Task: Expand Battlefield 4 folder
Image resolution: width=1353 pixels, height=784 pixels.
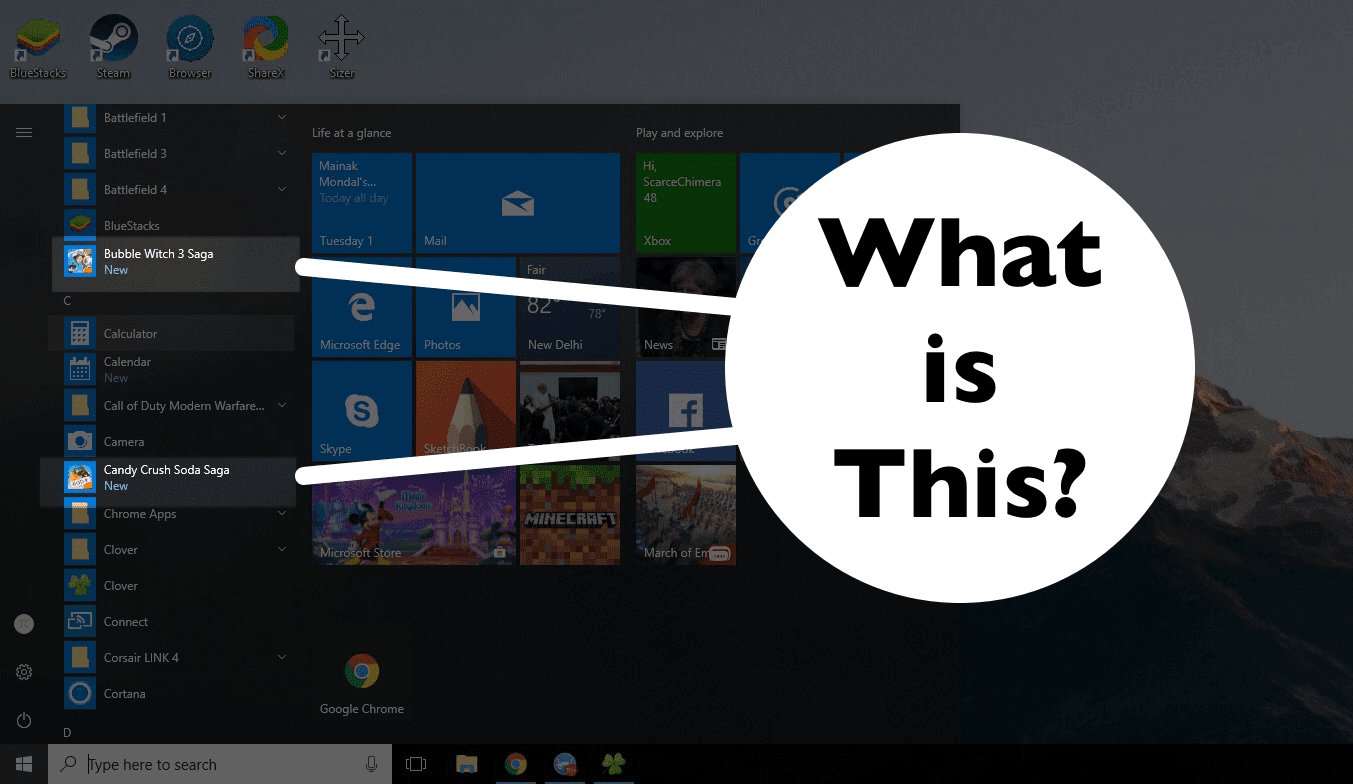Action: 282,190
